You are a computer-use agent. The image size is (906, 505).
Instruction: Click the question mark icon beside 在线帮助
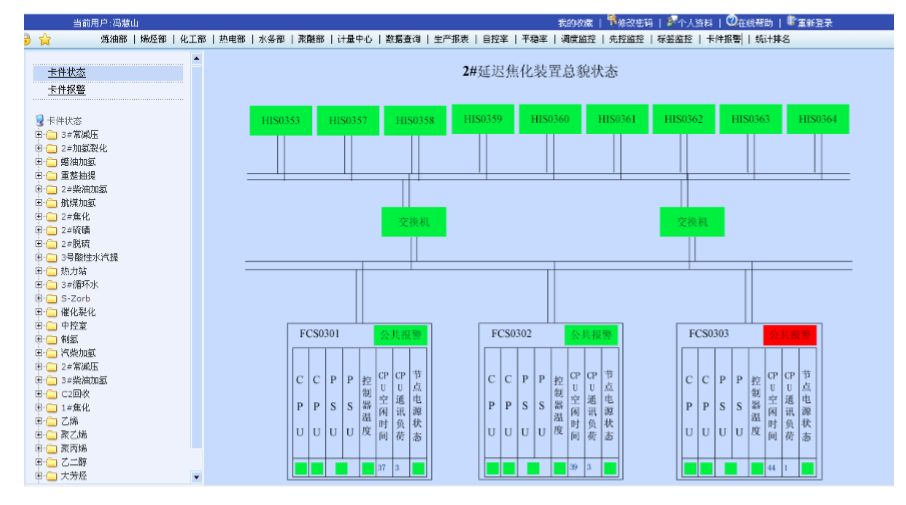(732, 21)
